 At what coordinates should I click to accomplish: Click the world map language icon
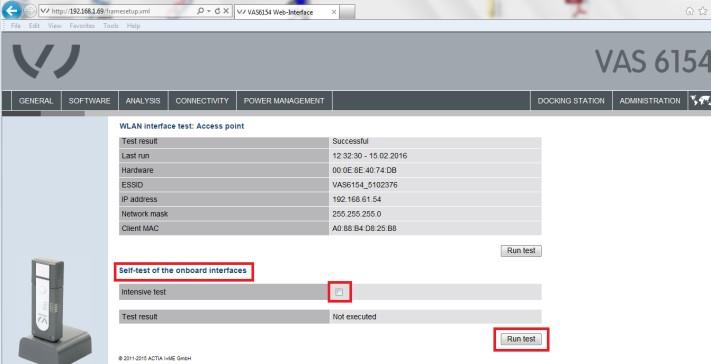[700, 101]
